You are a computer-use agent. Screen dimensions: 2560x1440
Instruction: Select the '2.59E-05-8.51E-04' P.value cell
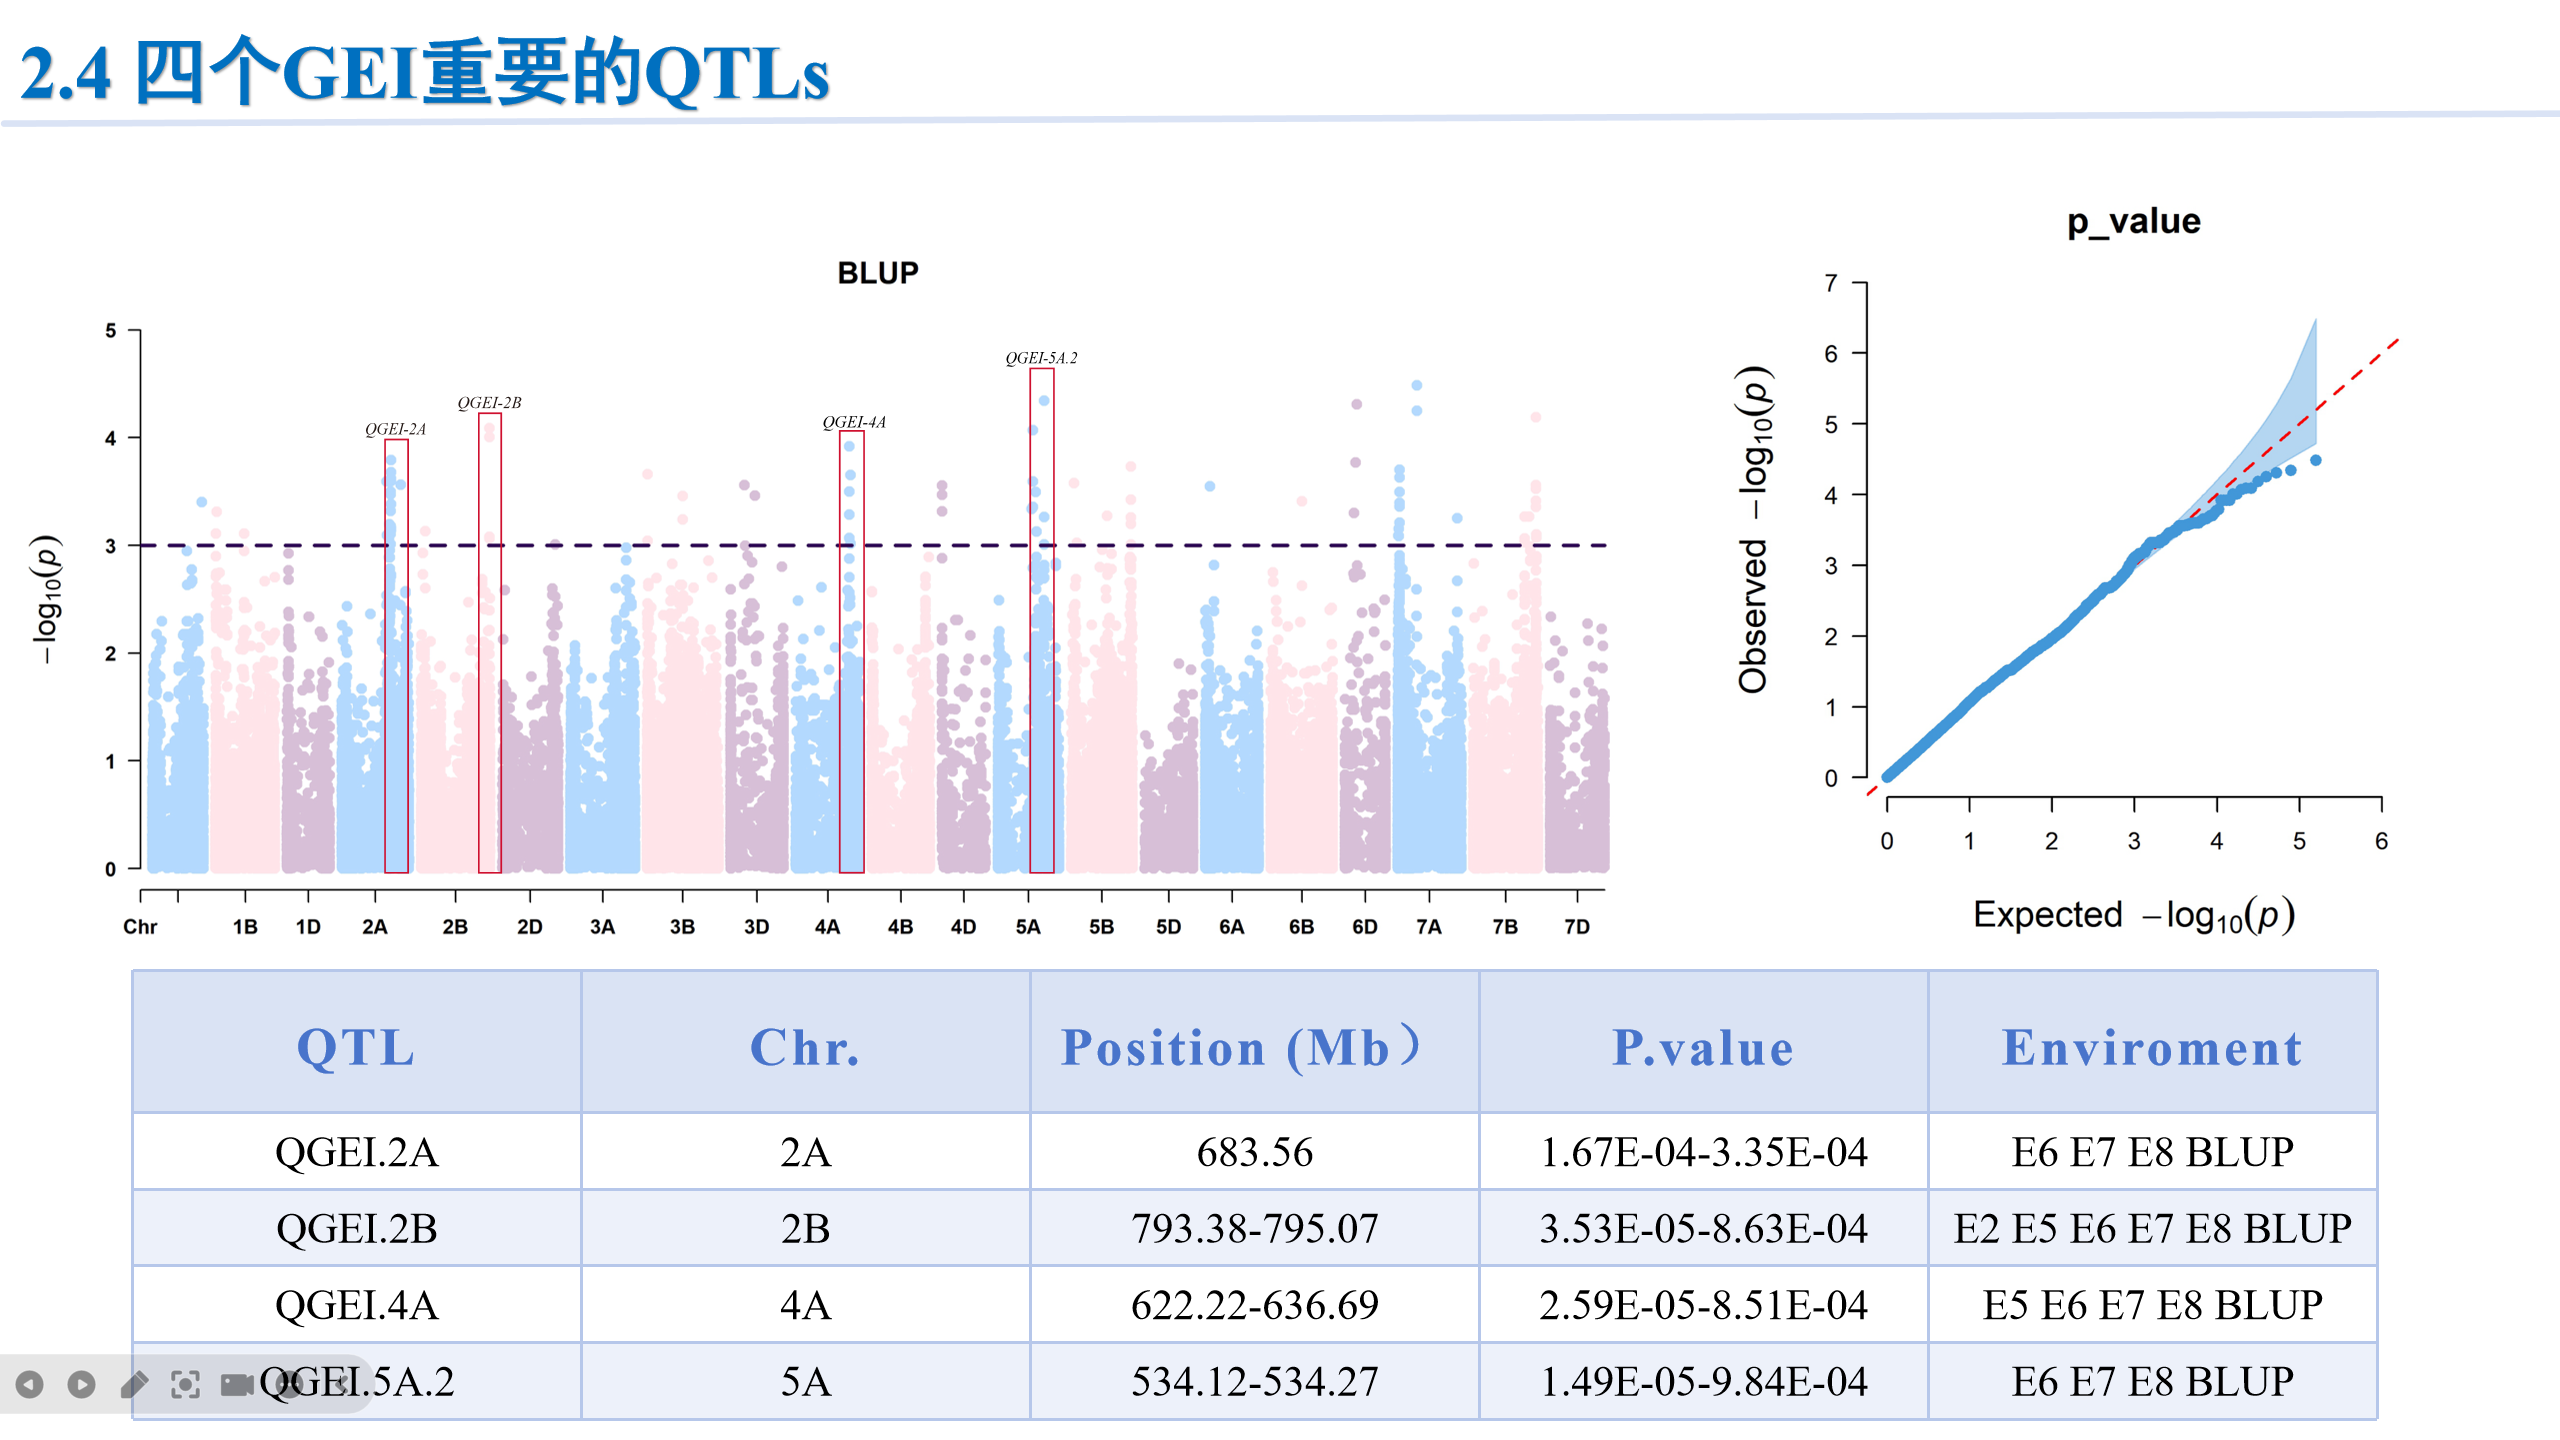1702,1305
